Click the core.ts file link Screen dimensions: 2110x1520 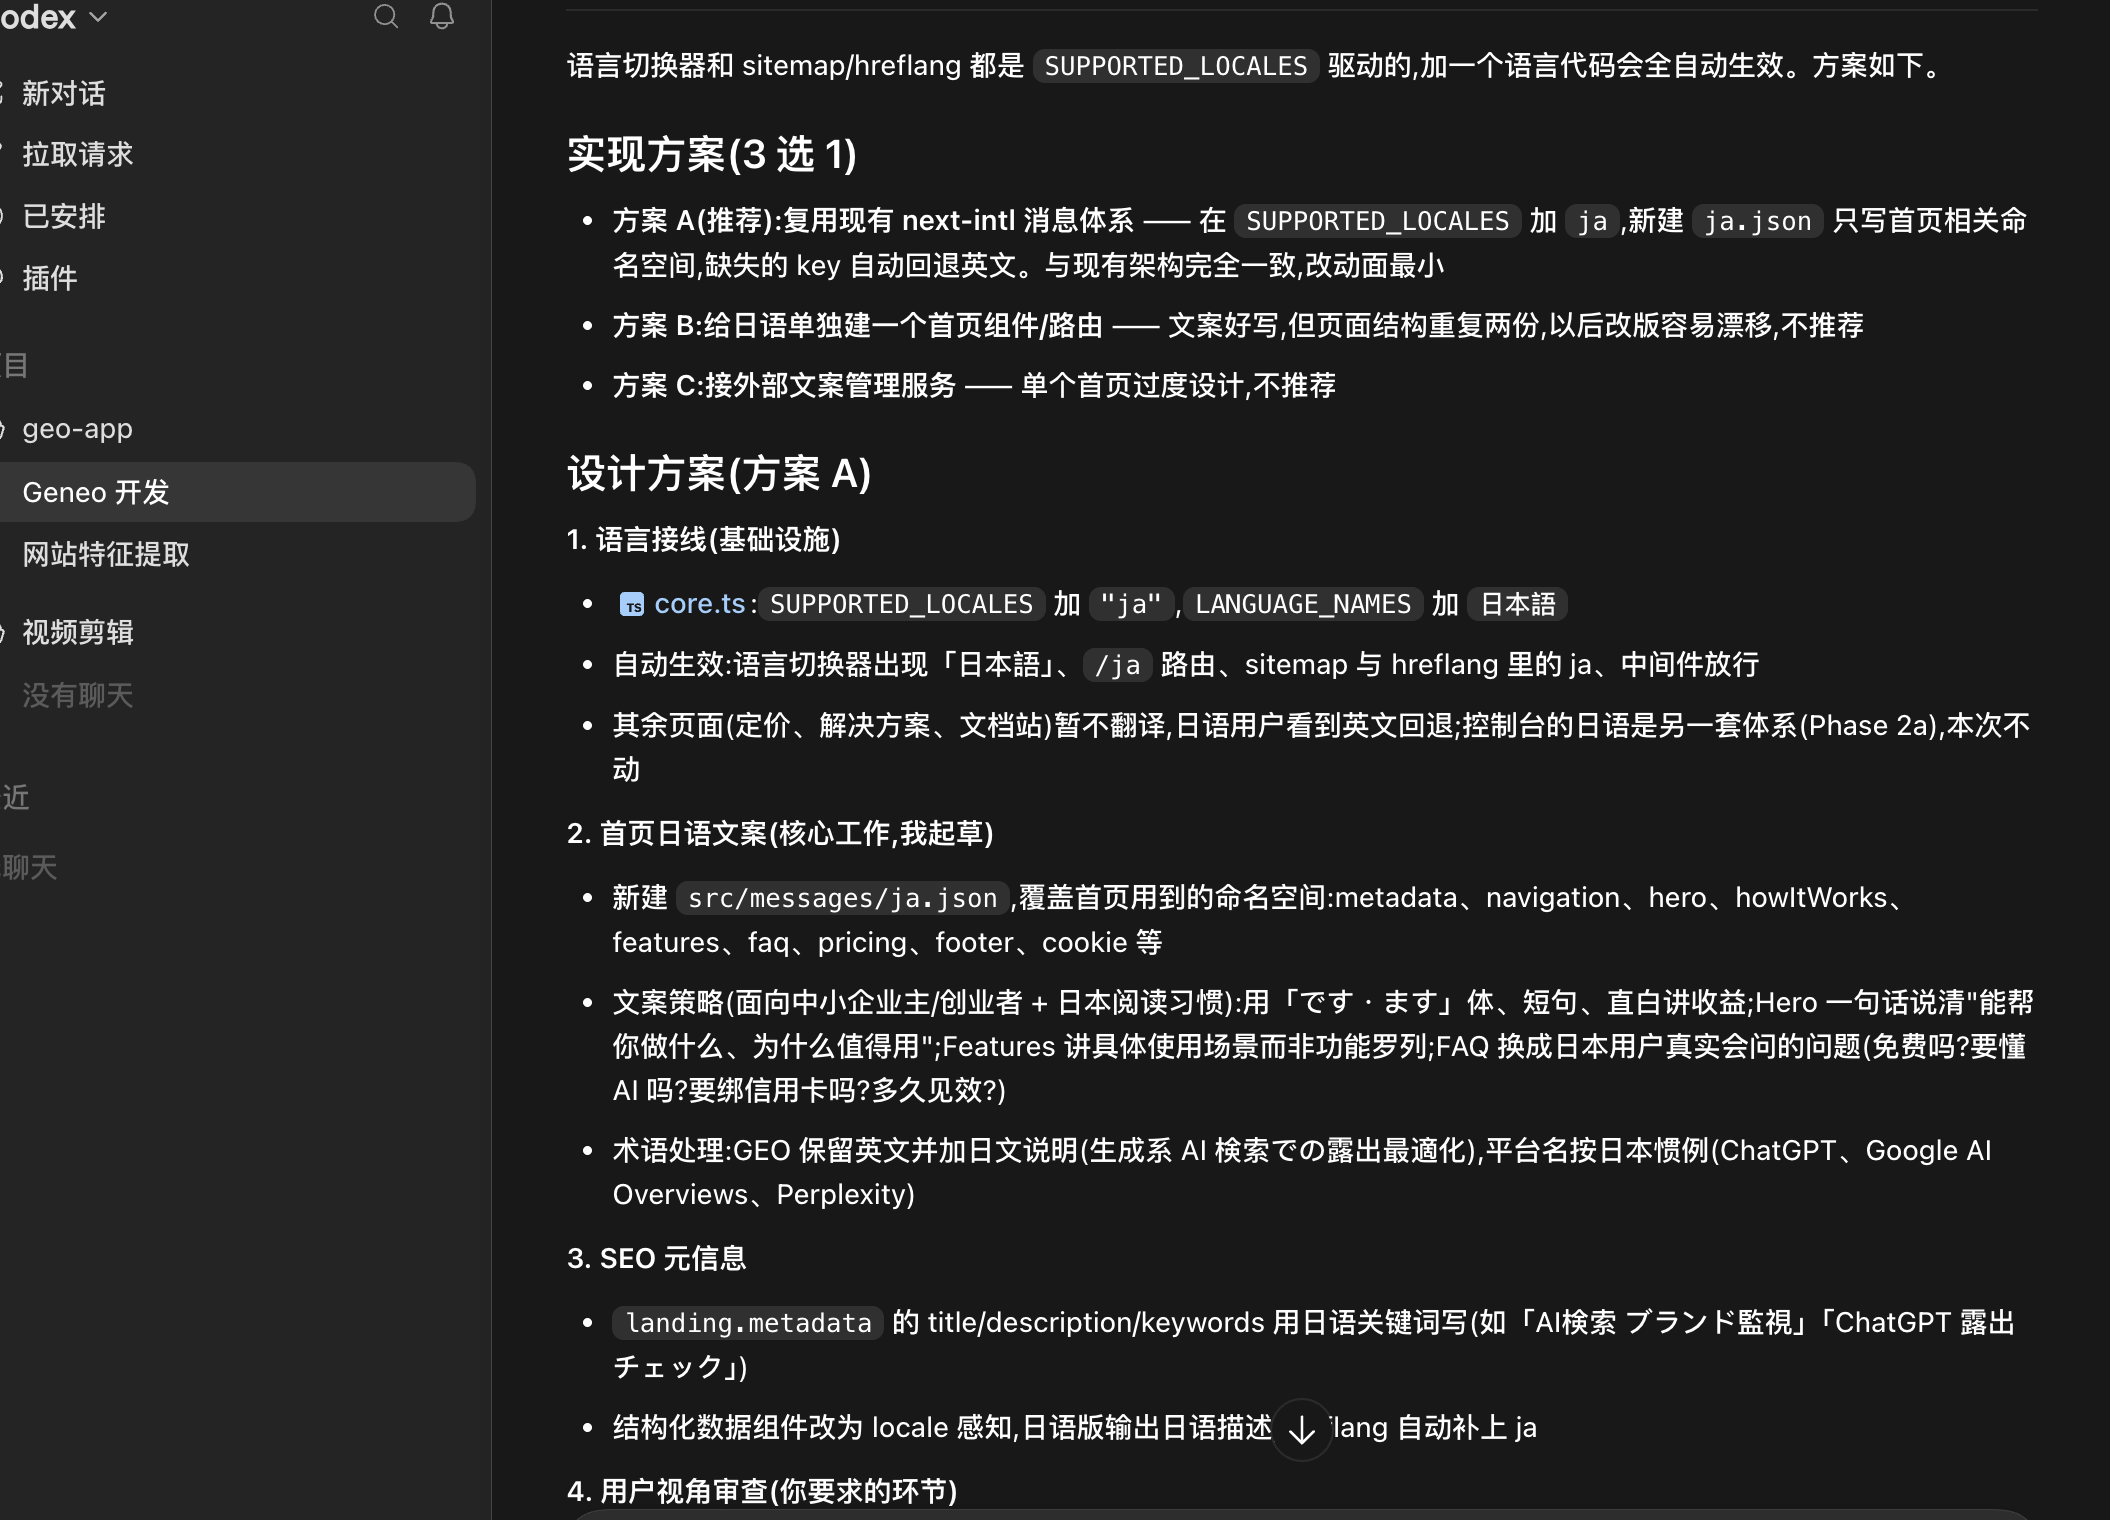pos(700,604)
